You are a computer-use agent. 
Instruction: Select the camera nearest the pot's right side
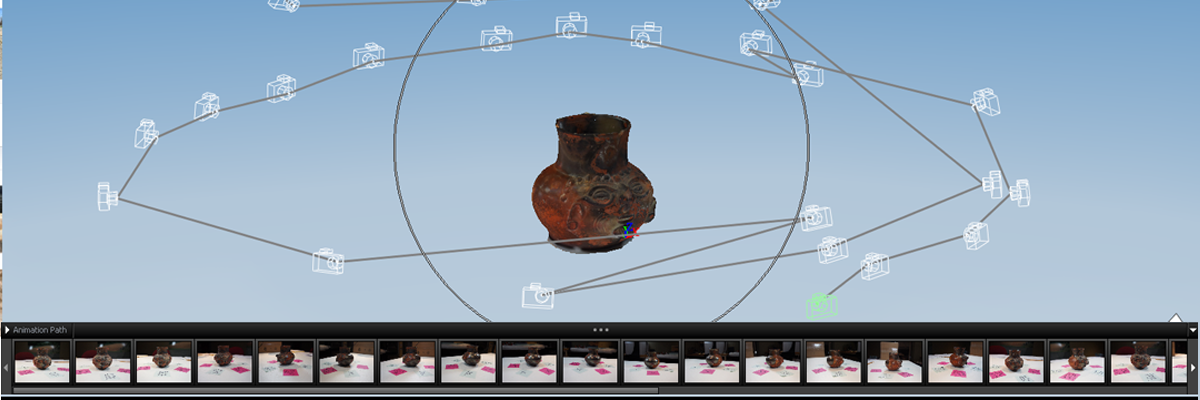816,217
